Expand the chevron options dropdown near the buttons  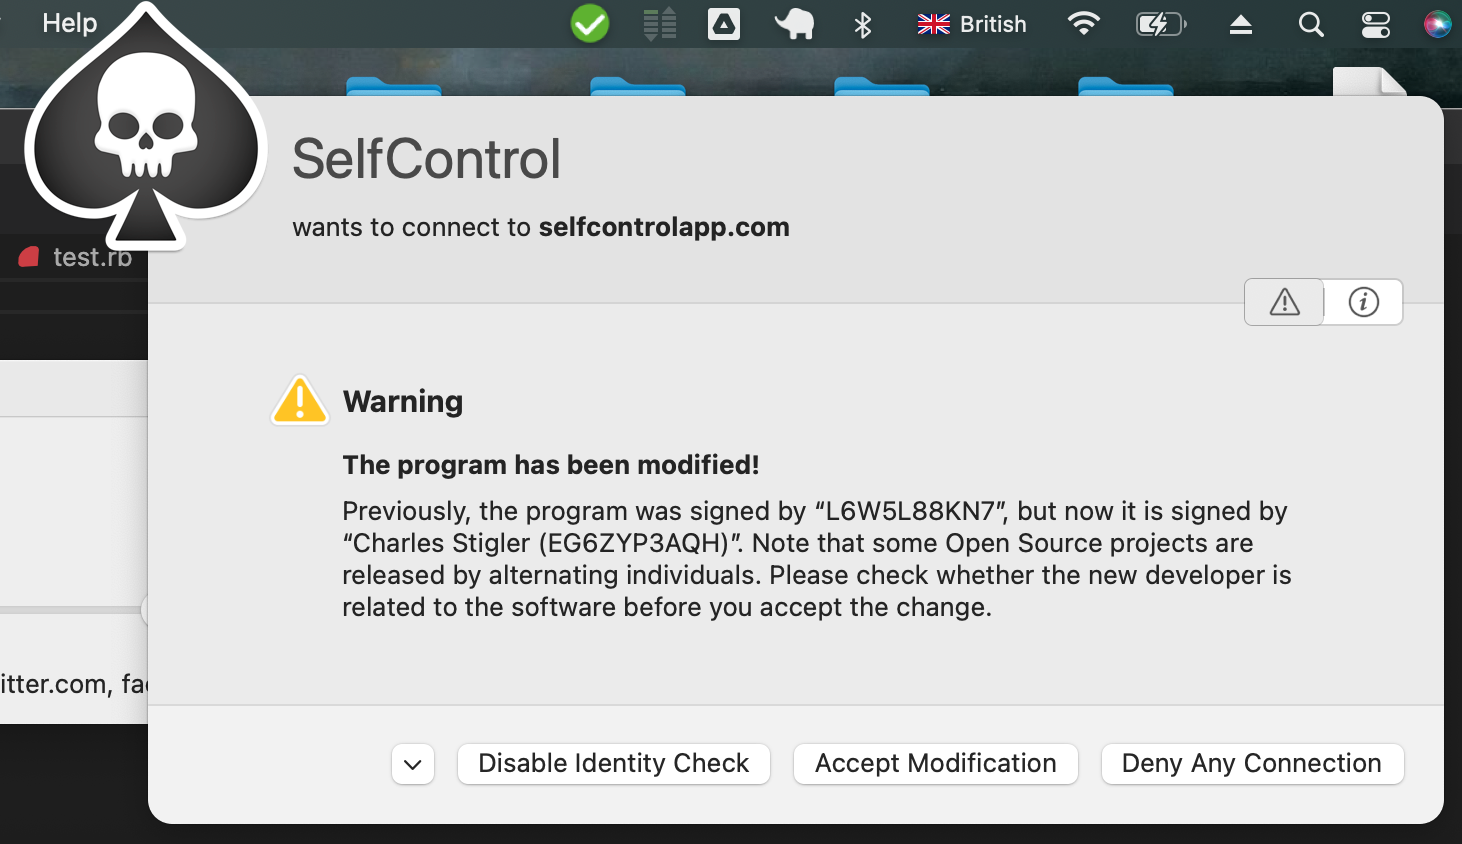[x=412, y=763]
